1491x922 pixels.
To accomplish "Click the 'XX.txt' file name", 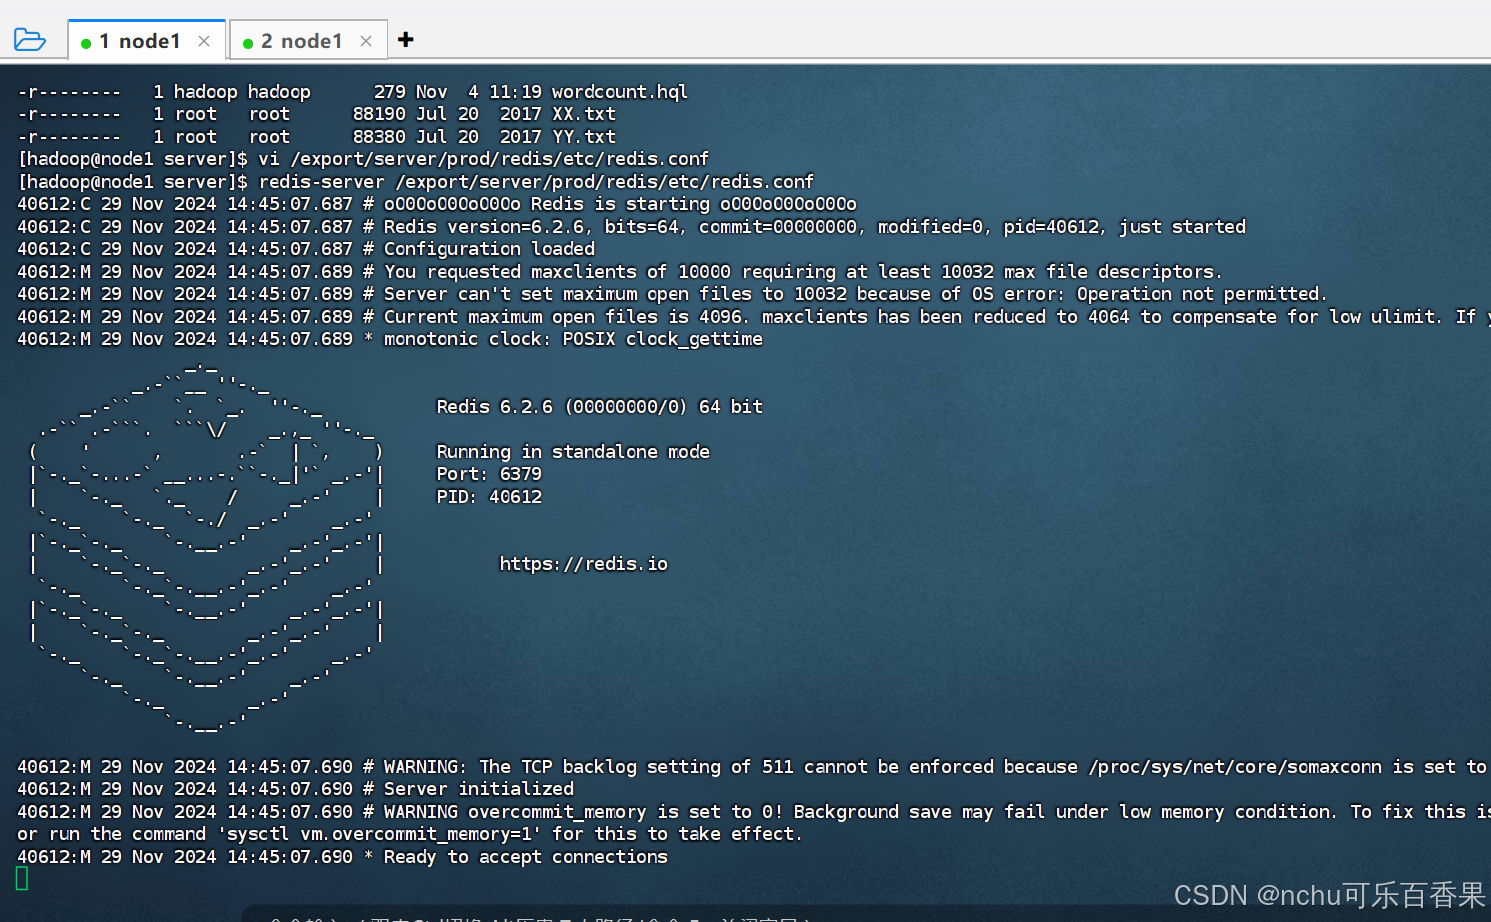I will 584,114.
